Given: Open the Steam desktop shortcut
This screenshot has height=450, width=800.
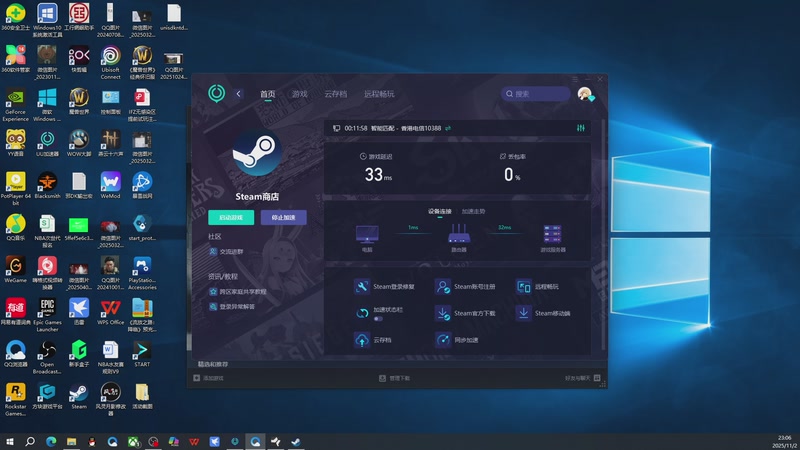Looking at the screenshot, I should (79, 396).
